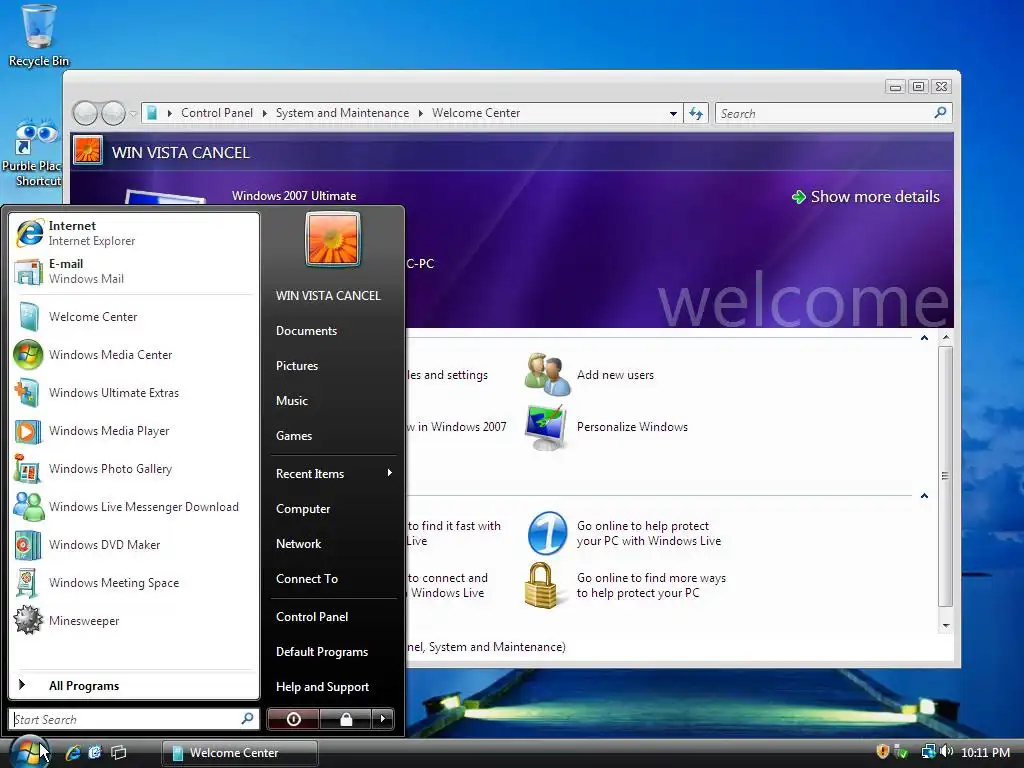
Task: Open Windows Photo Gallery
Action: point(134,469)
